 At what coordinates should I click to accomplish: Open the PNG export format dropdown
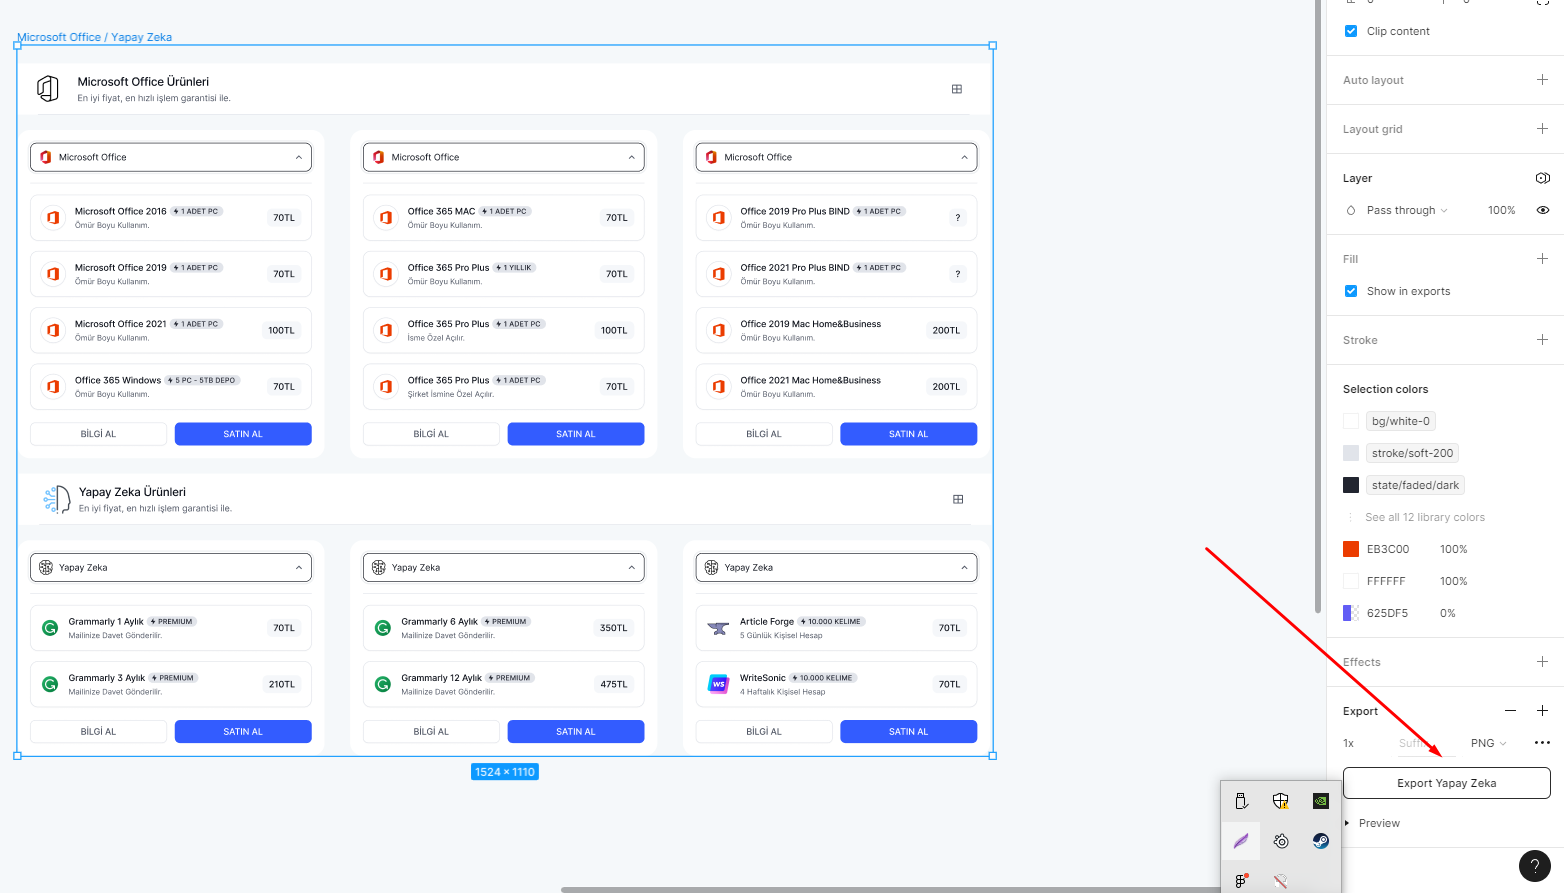(x=1489, y=743)
